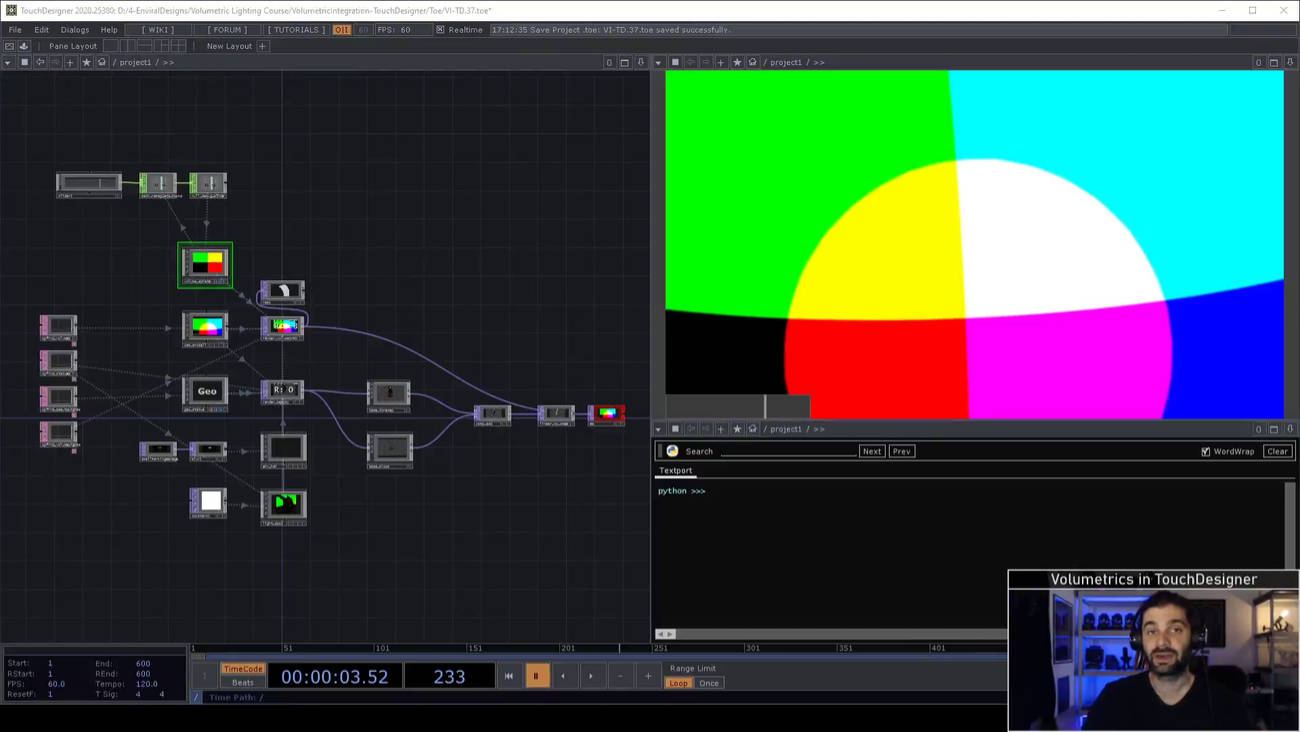Select the Textport tab
The height and width of the screenshot is (732, 1300).
coord(675,470)
